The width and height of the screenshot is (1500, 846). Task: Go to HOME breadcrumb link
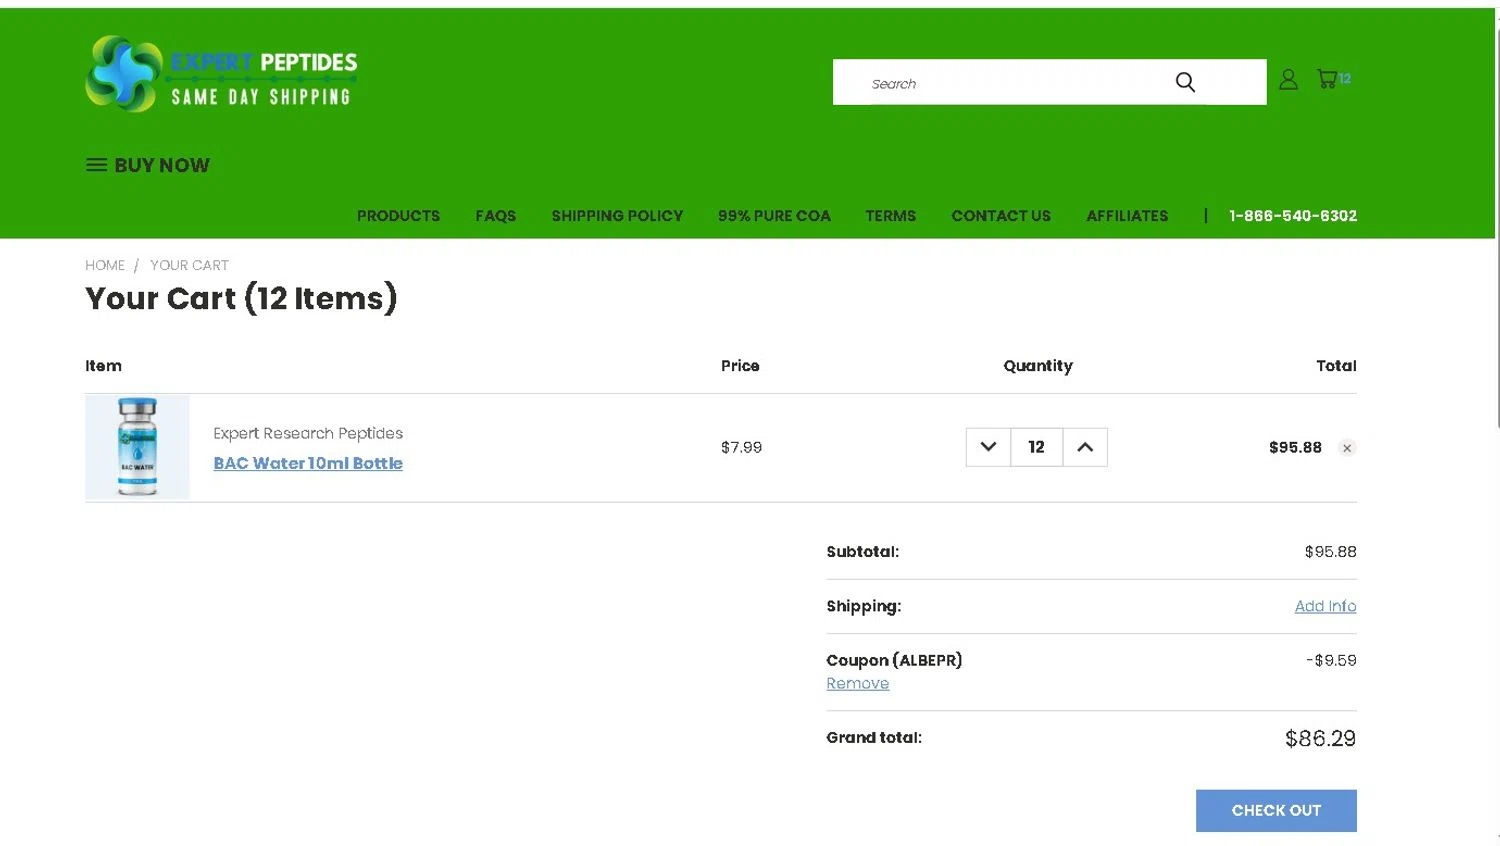pos(105,265)
